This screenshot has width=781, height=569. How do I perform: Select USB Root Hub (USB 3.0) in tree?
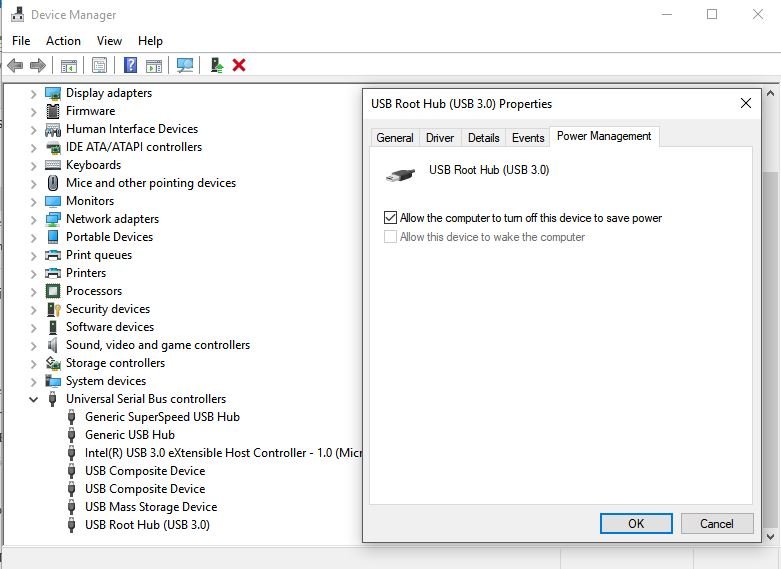147,525
